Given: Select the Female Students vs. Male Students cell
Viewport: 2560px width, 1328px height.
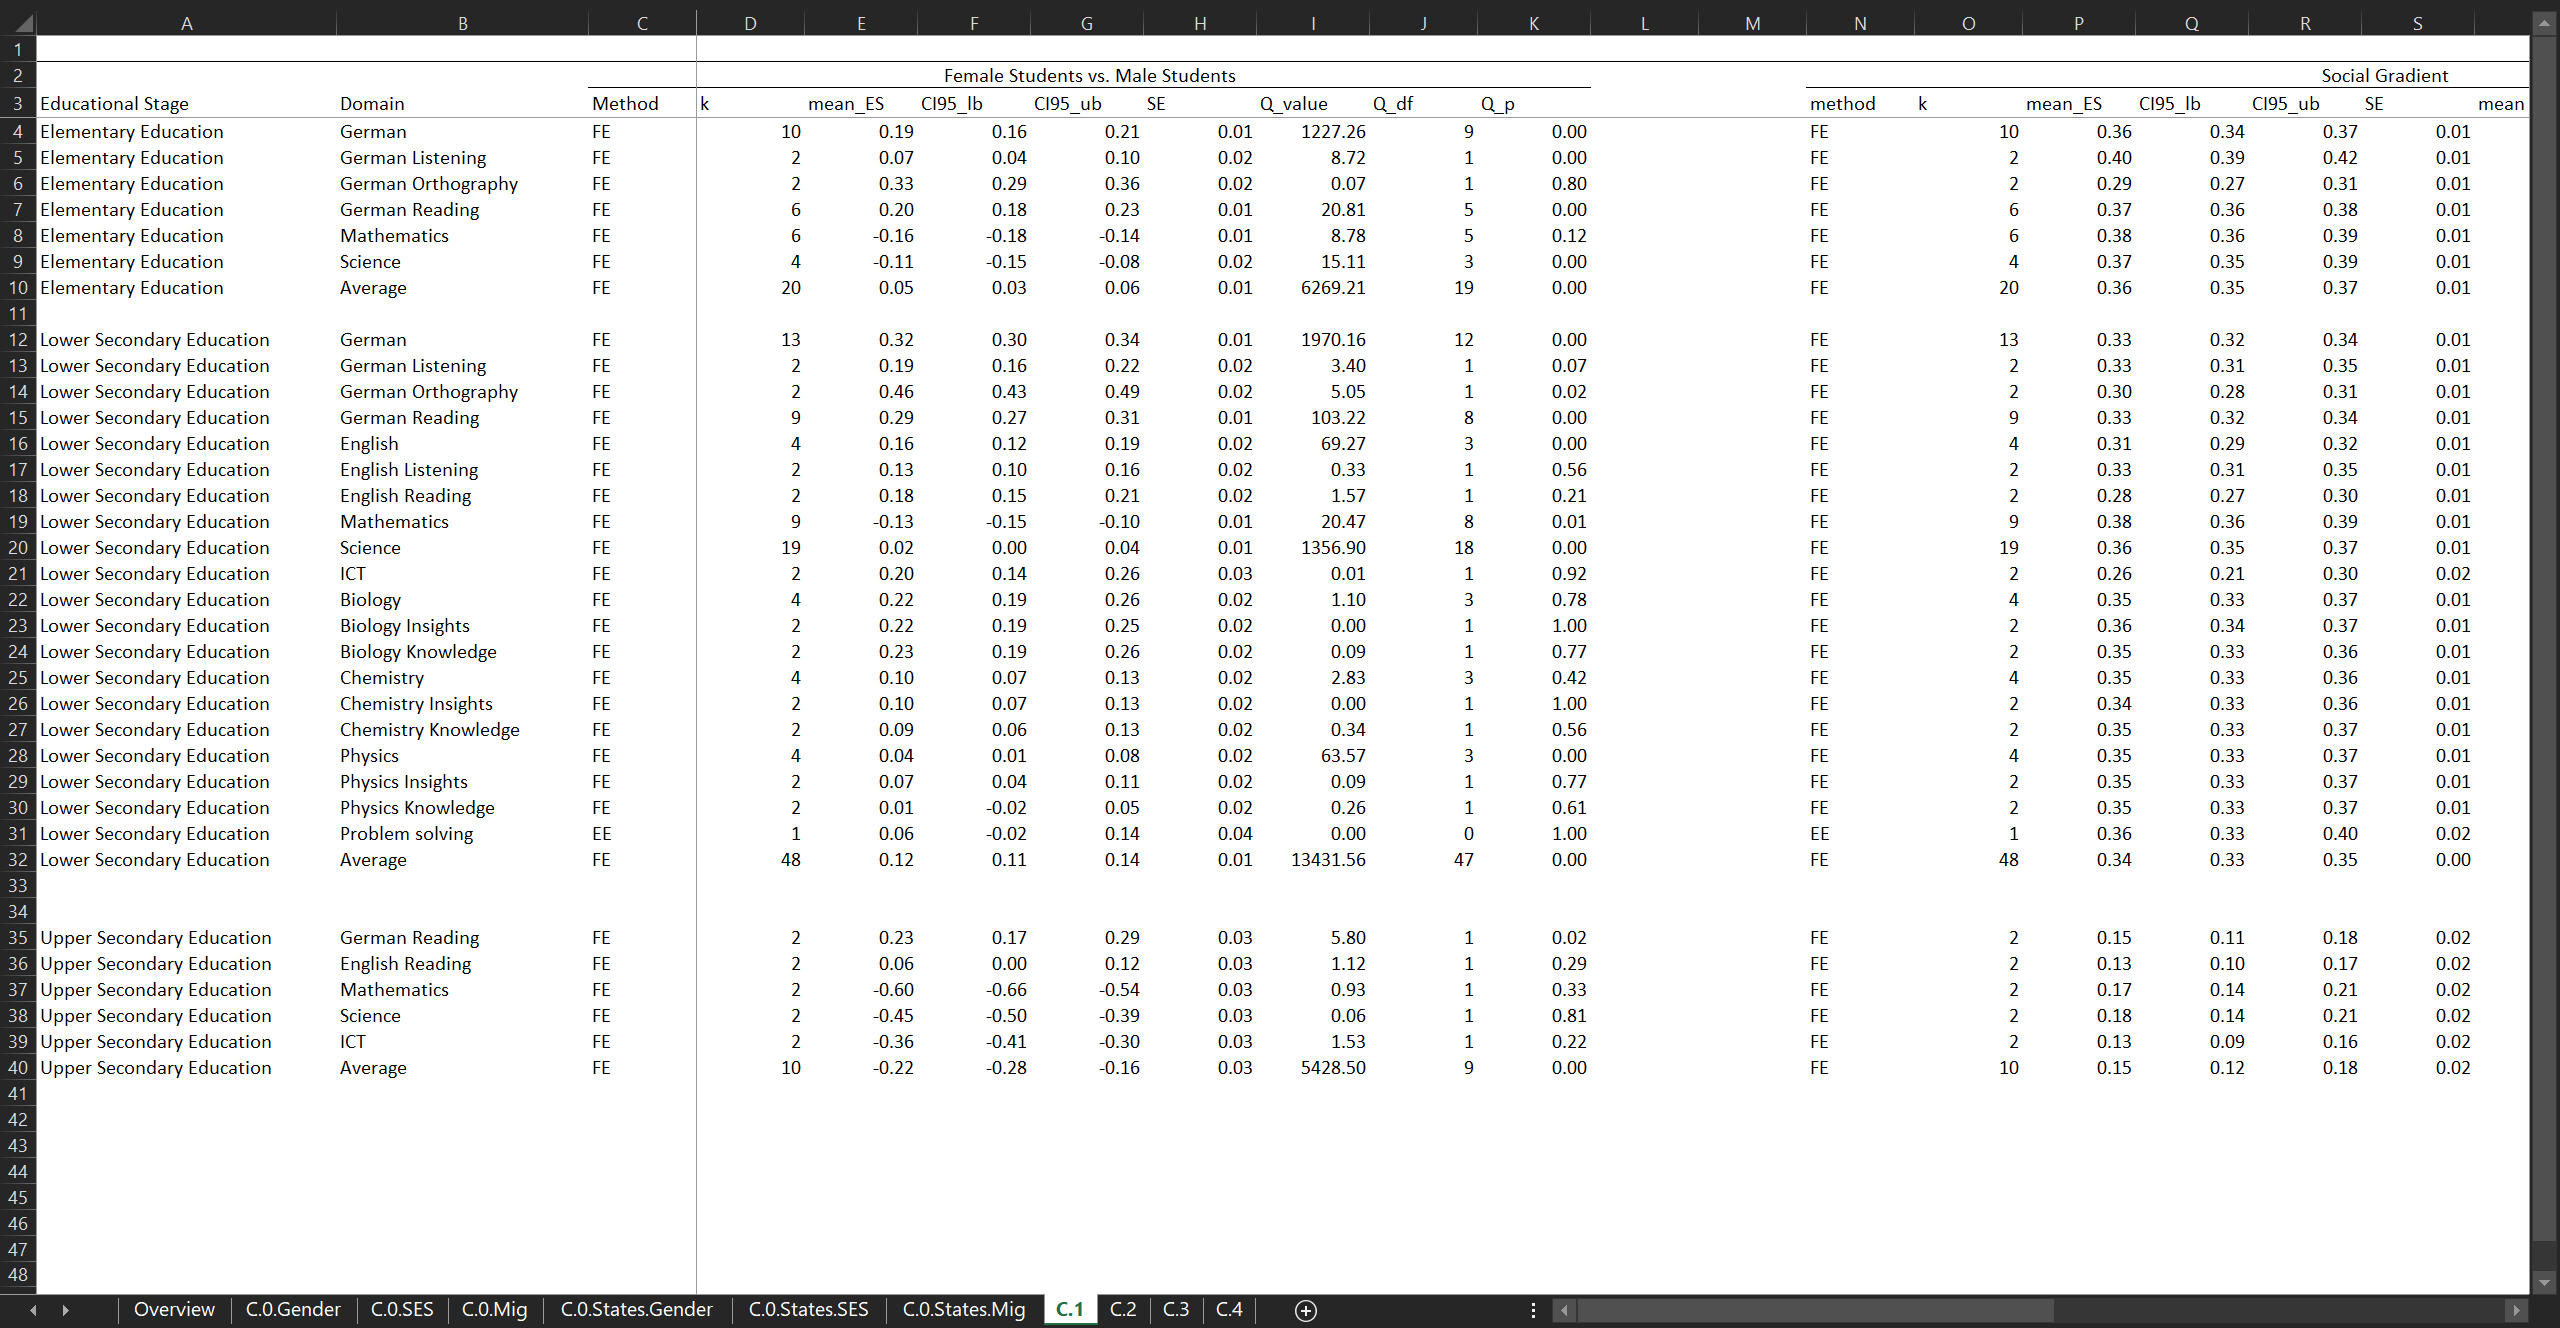Looking at the screenshot, I should click(1089, 76).
